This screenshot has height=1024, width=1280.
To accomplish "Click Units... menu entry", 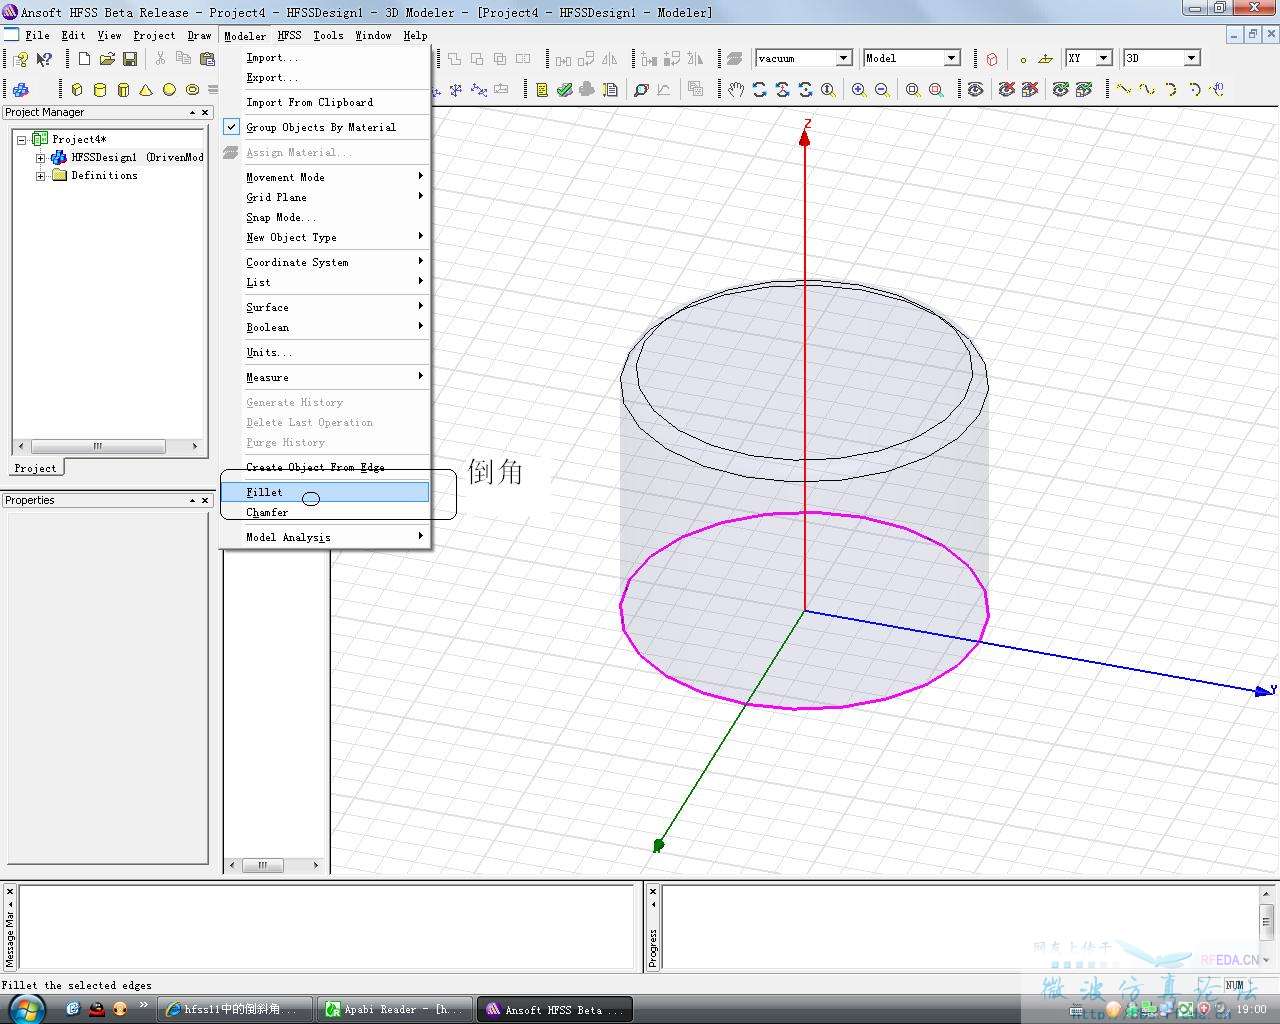I will click(326, 352).
